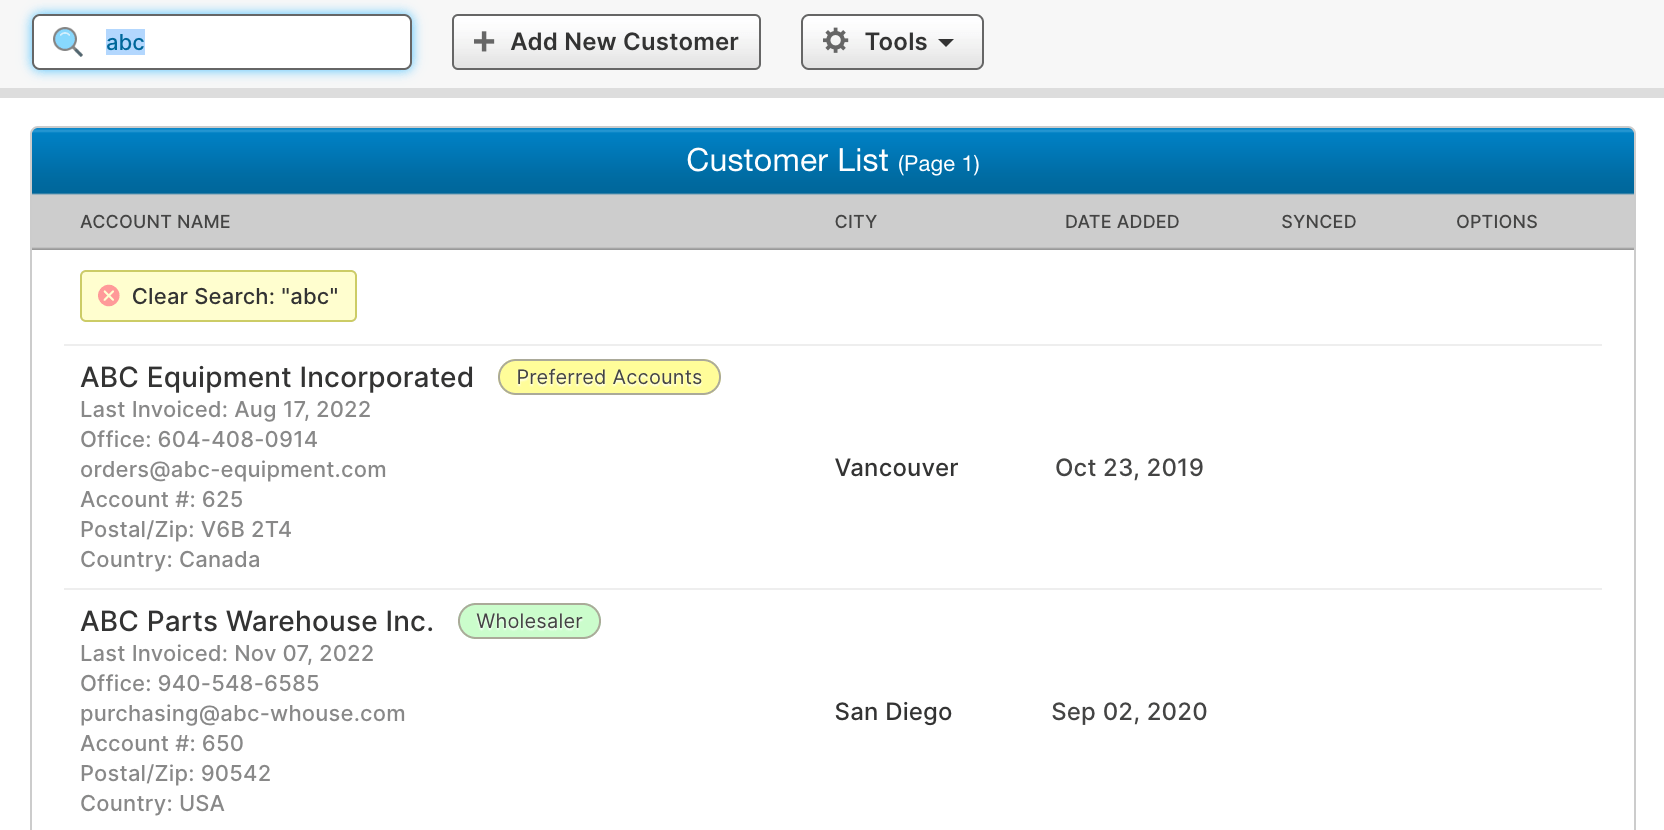Clear the "abc" search filter
This screenshot has height=830, width=1664.
[218, 296]
